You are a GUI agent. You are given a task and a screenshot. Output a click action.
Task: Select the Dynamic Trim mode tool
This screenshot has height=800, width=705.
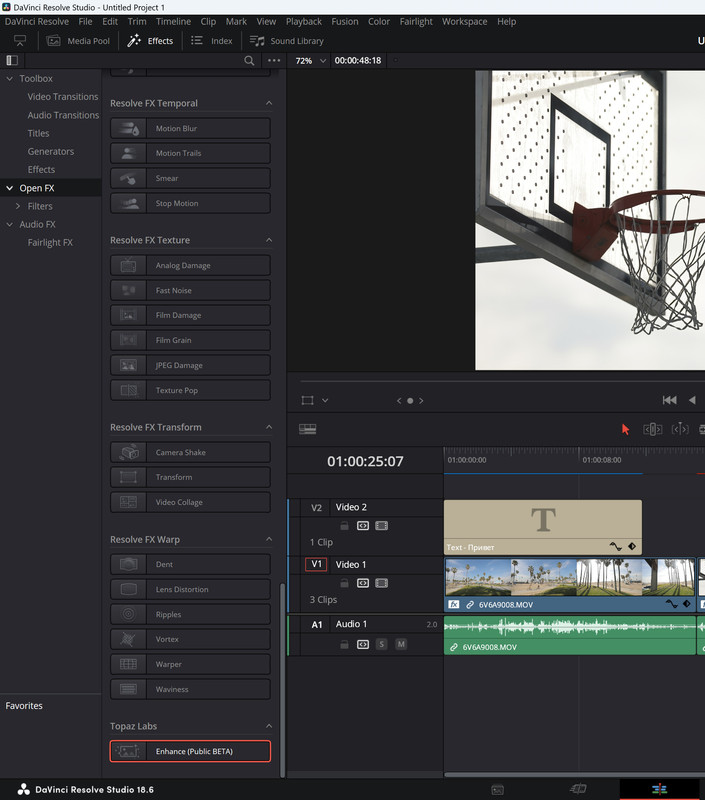click(680, 429)
